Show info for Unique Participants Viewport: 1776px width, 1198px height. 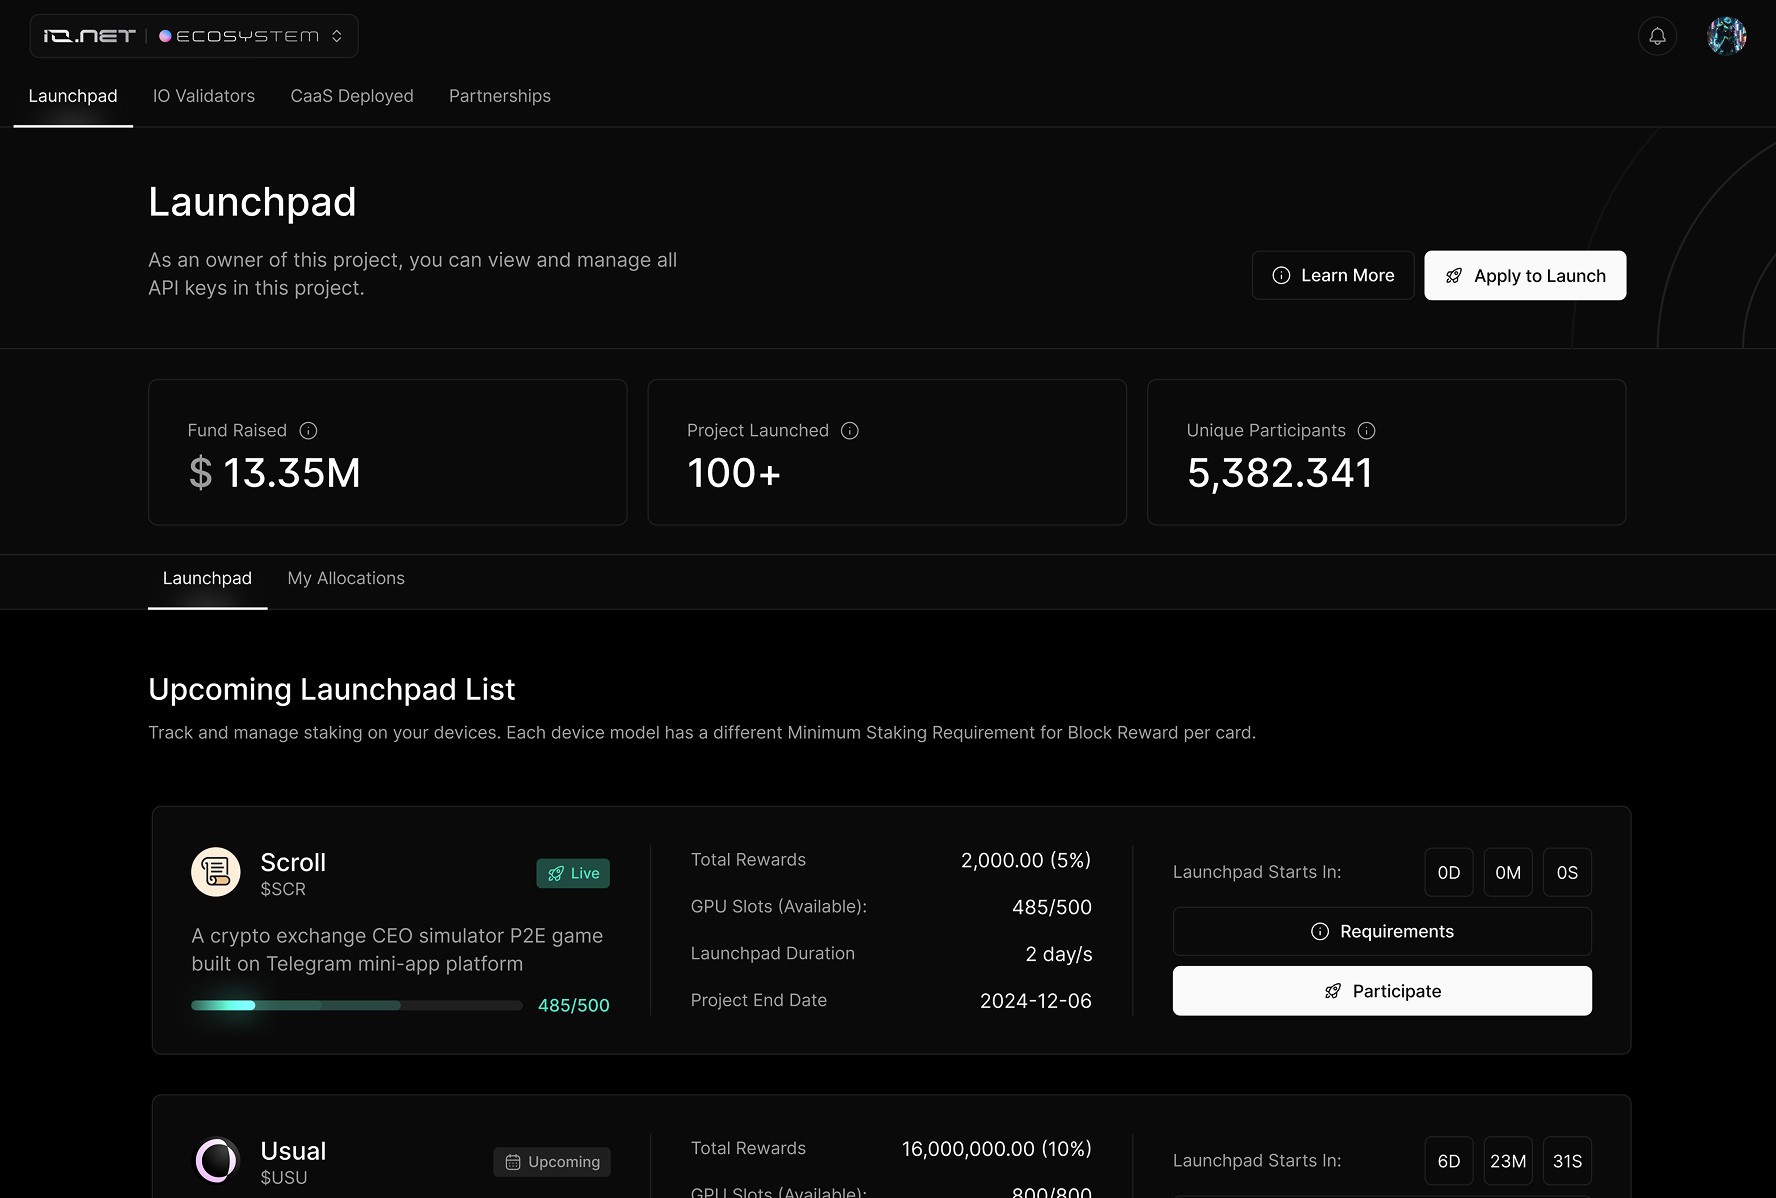point(1367,430)
